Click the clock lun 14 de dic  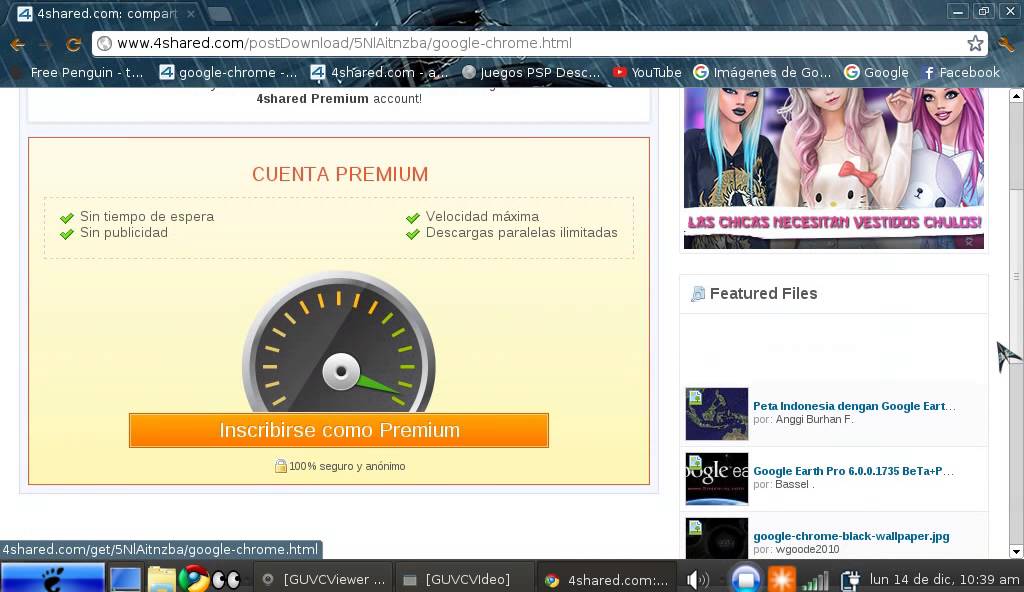944,579
